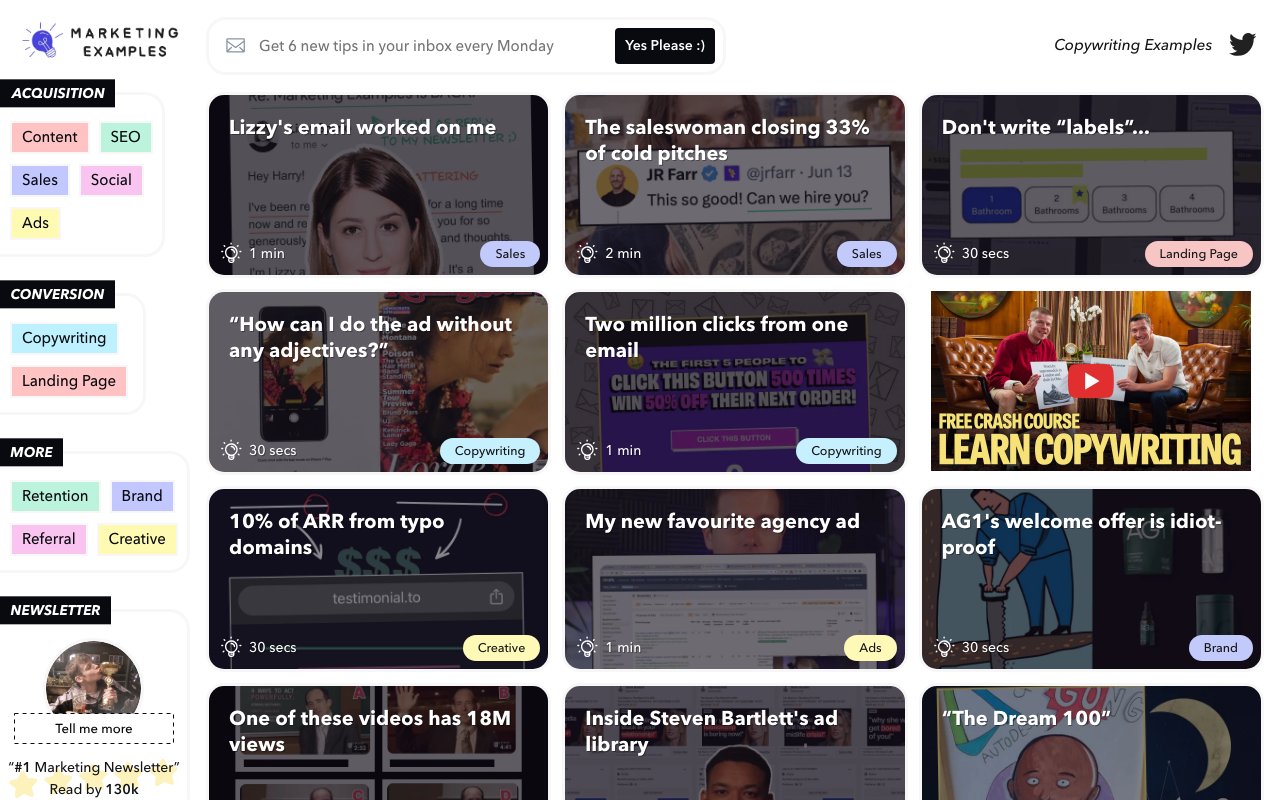This screenshot has width=1280, height=800.
Task: Click the lightbulb icon on AG1's welcome offer card
Action: pos(944,648)
